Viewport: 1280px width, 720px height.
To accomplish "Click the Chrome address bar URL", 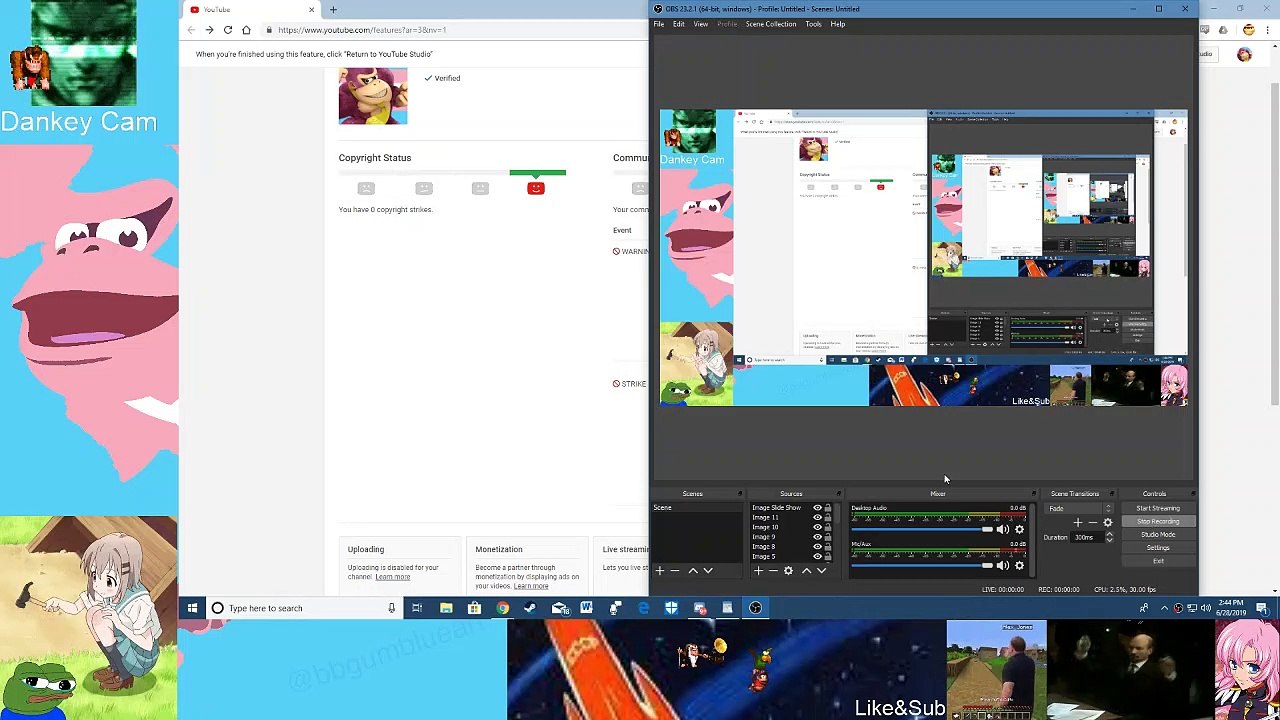I will coord(362,30).
